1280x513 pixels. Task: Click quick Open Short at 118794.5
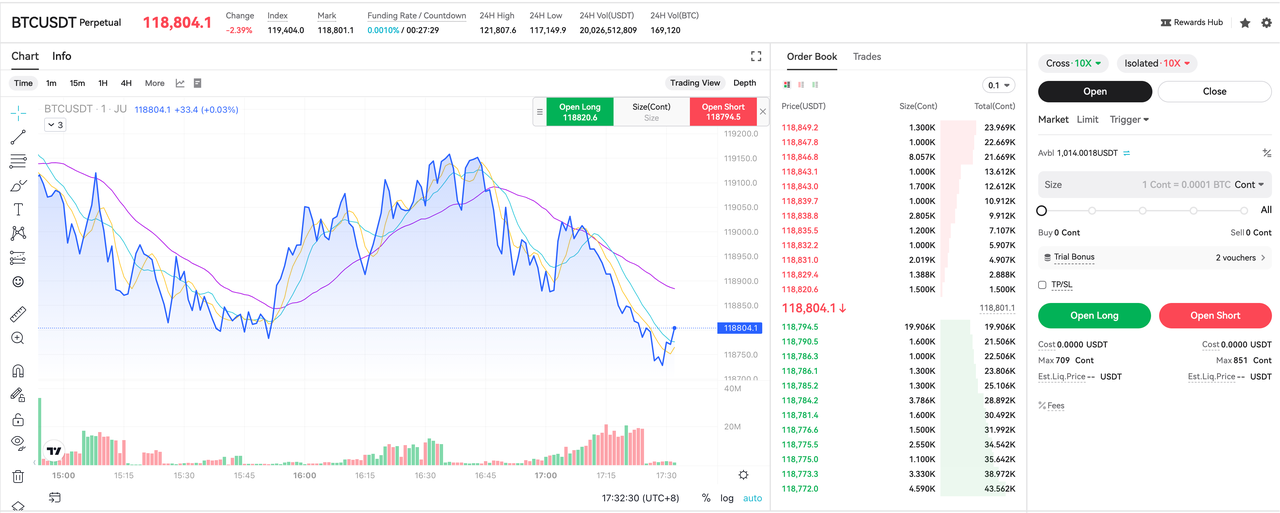coord(723,111)
